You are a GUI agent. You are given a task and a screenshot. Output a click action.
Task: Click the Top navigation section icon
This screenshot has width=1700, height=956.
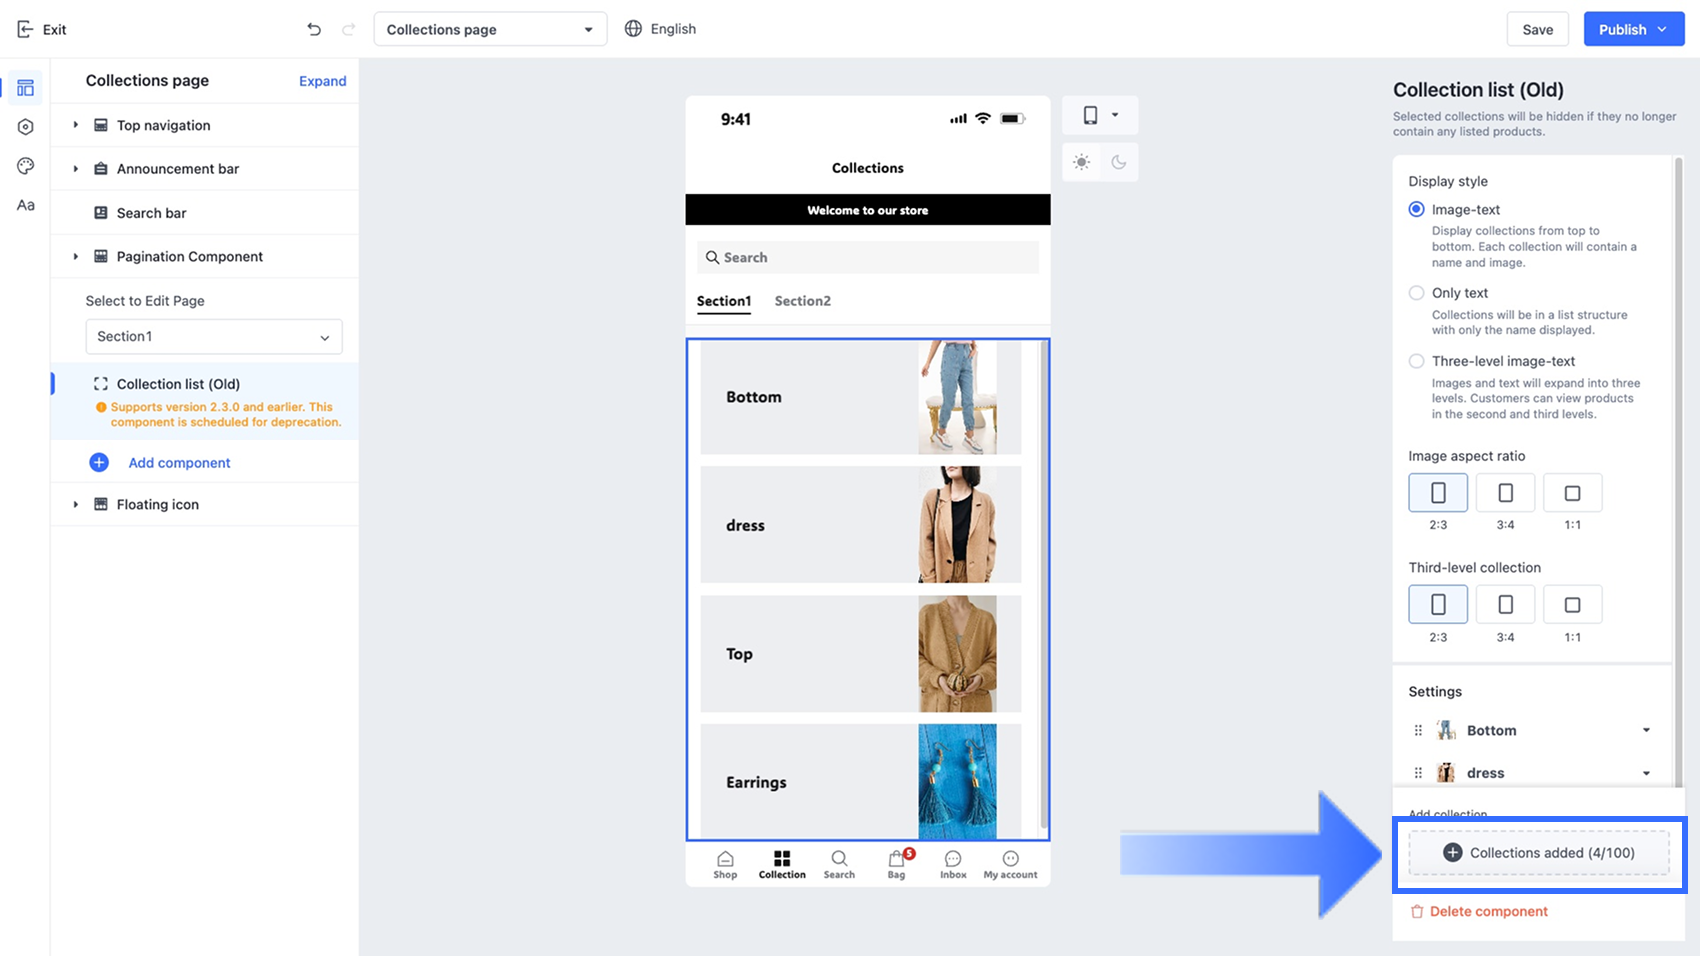(x=101, y=125)
